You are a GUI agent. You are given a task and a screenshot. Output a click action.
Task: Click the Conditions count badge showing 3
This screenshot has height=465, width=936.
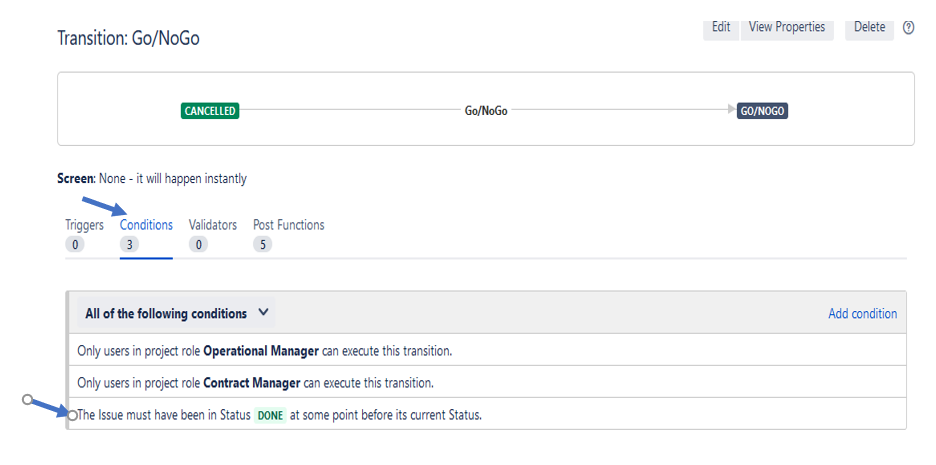coord(130,244)
